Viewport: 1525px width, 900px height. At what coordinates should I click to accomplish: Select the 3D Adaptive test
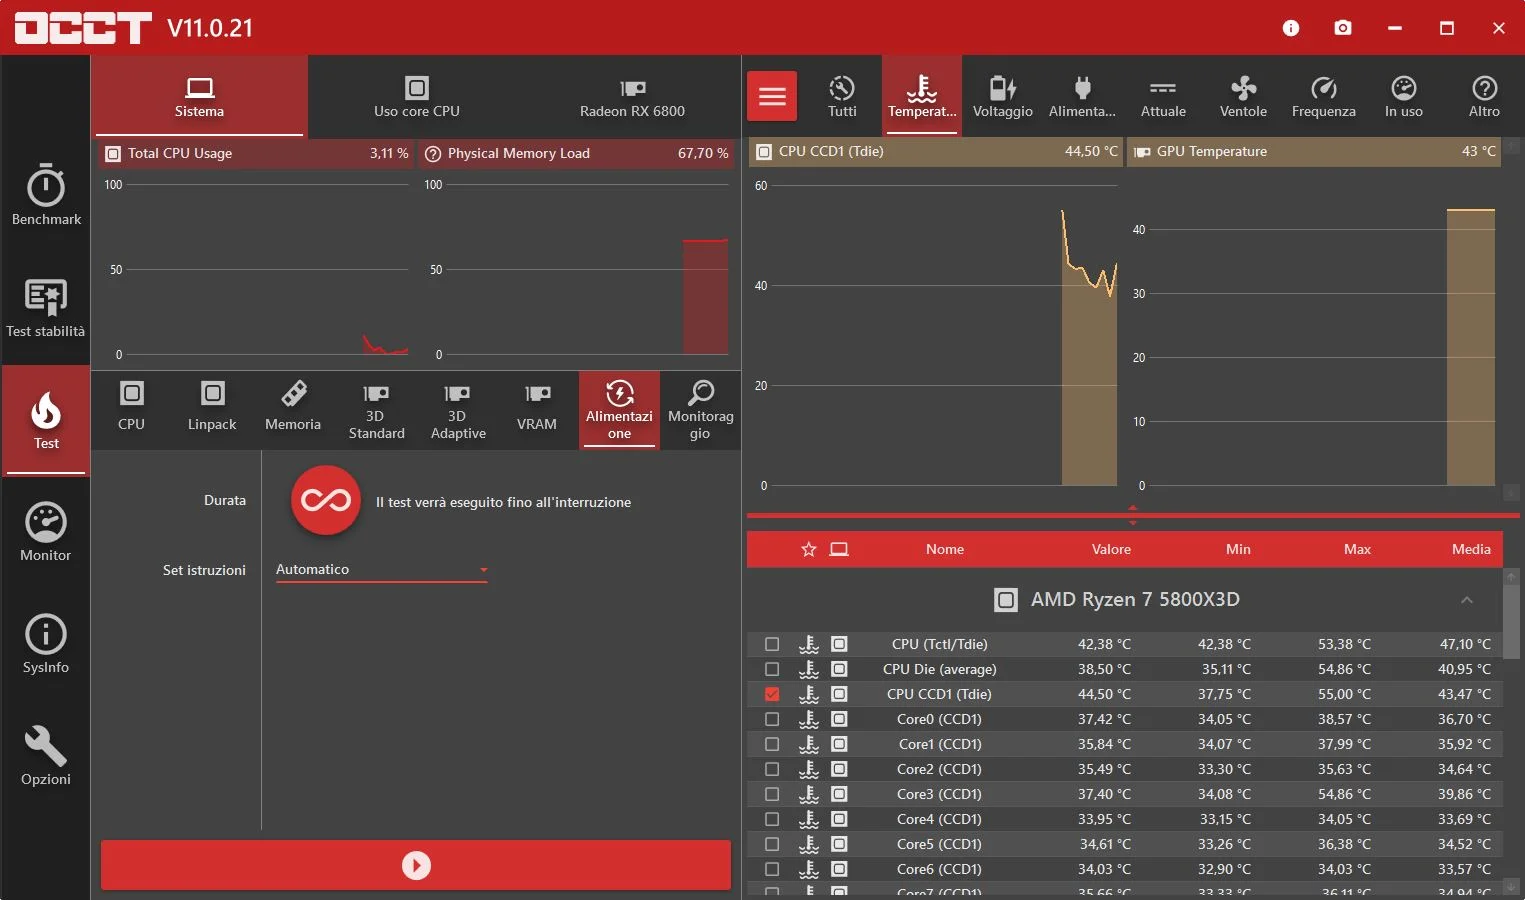(x=458, y=410)
